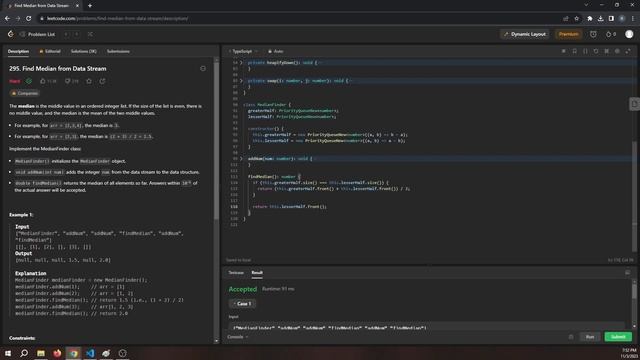Image resolution: width=640 pixels, height=360 pixels.
Task: Go to the next problem arrow
Action: point(77,34)
